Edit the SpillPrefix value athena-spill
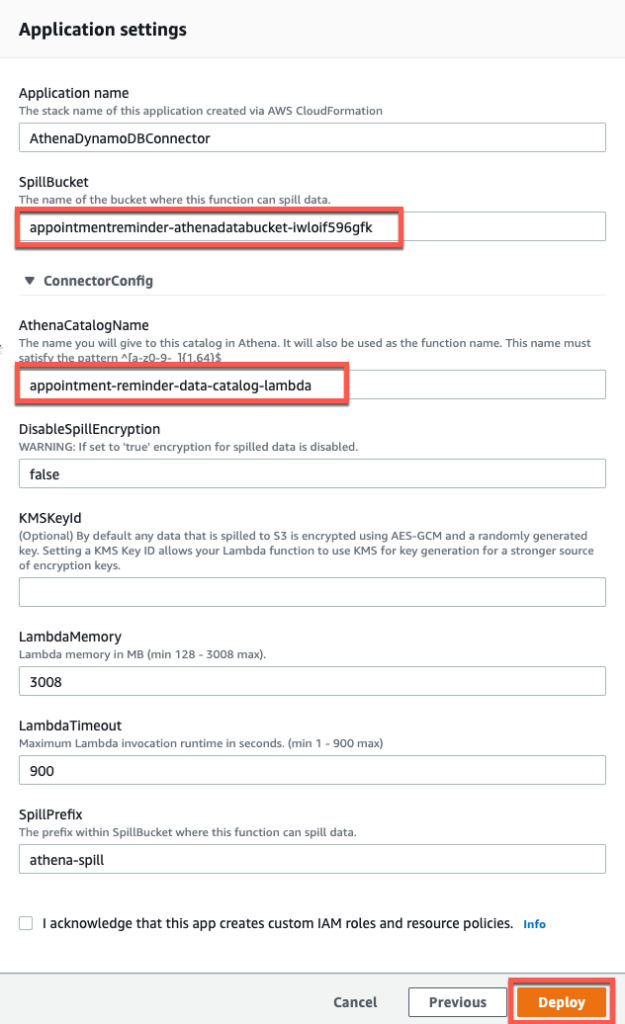The width and height of the screenshot is (625, 1024). 310,859
